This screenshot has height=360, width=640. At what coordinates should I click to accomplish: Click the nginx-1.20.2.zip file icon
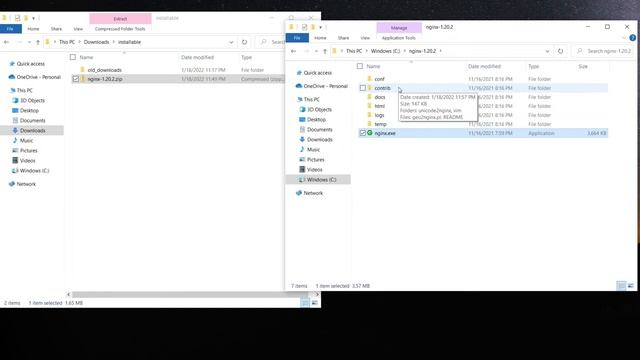tap(83, 79)
